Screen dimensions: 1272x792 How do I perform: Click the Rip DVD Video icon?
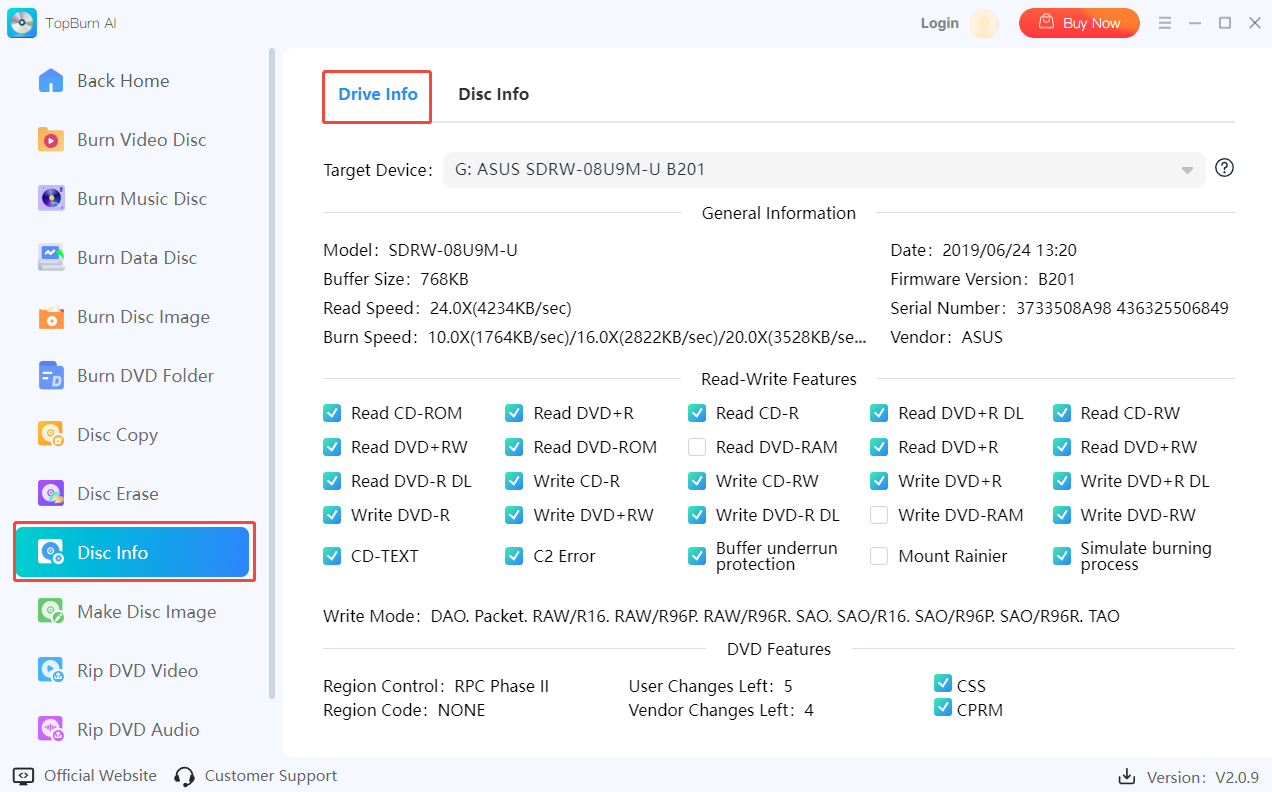(51, 671)
